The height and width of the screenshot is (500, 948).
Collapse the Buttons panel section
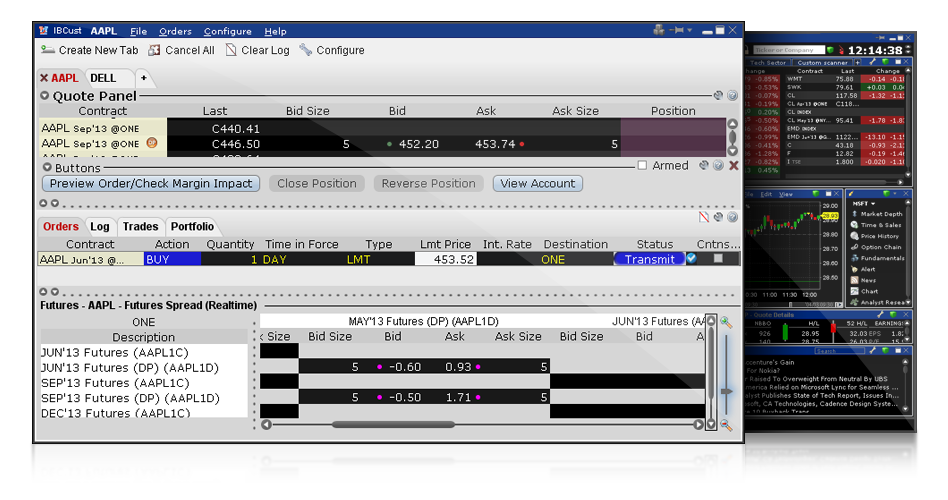tap(45, 168)
